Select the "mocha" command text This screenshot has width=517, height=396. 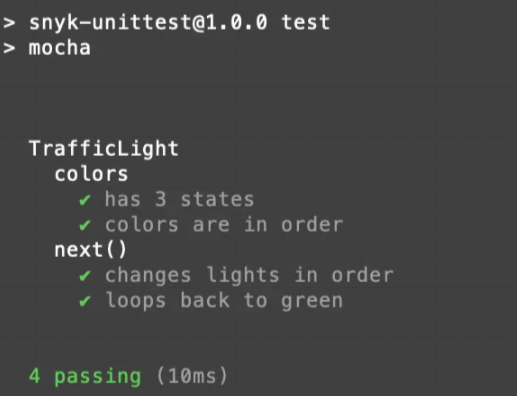coord(60,48)
